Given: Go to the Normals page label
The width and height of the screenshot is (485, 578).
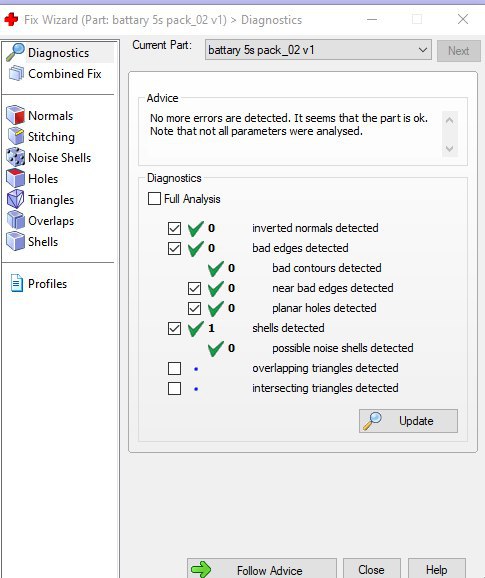Looking at the screenshot, I should point(50,116).
